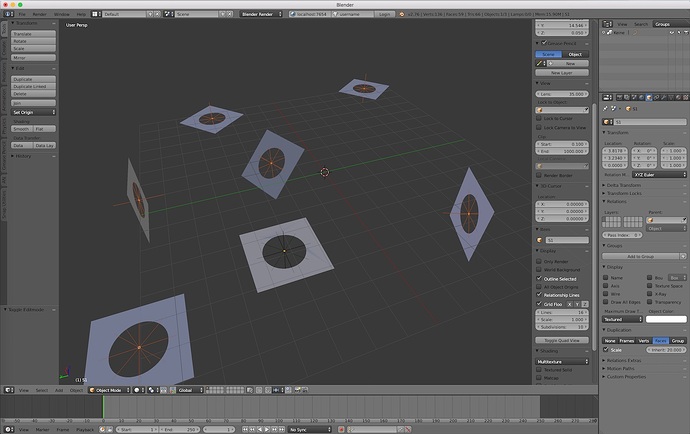Viewport: 690px width, 434px height.
Task: Open File menu
Action: (x=22, y=14)
